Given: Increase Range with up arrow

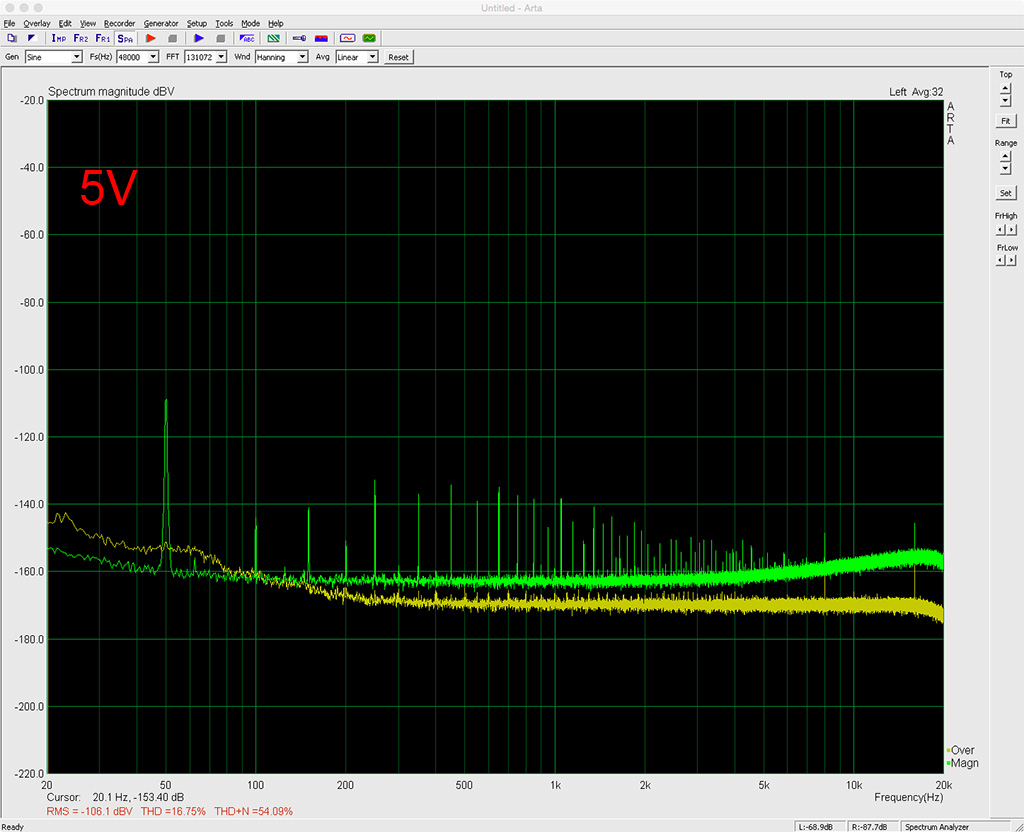Looking at the screenshot, I should (x=1005, y=157).
